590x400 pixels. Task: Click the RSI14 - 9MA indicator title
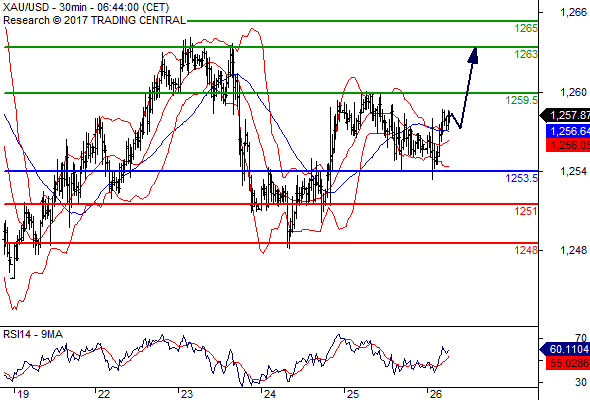click(x=33, y=334)
